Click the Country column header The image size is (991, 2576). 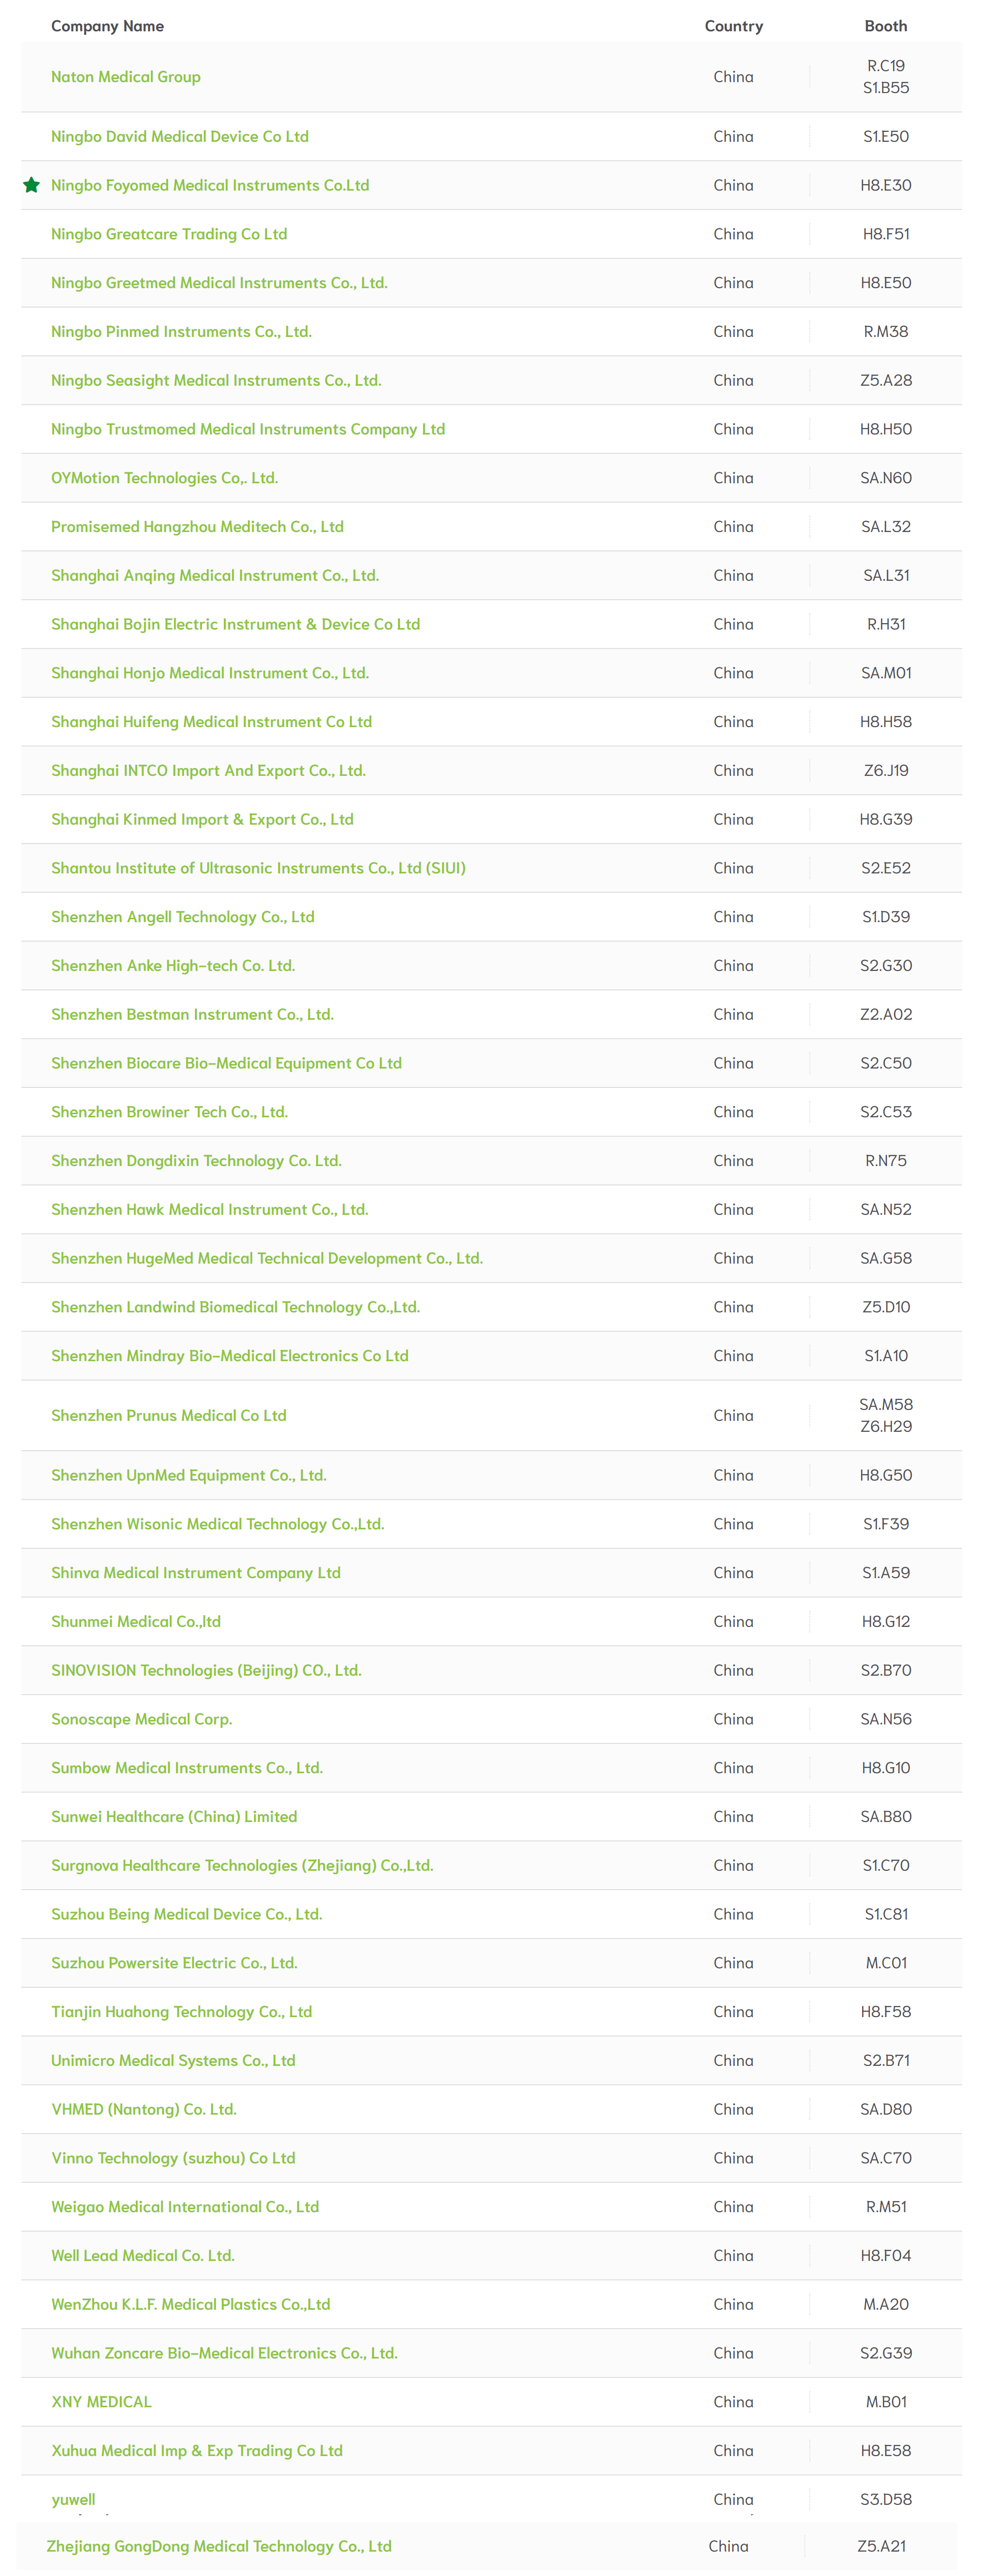pos(734,26)
